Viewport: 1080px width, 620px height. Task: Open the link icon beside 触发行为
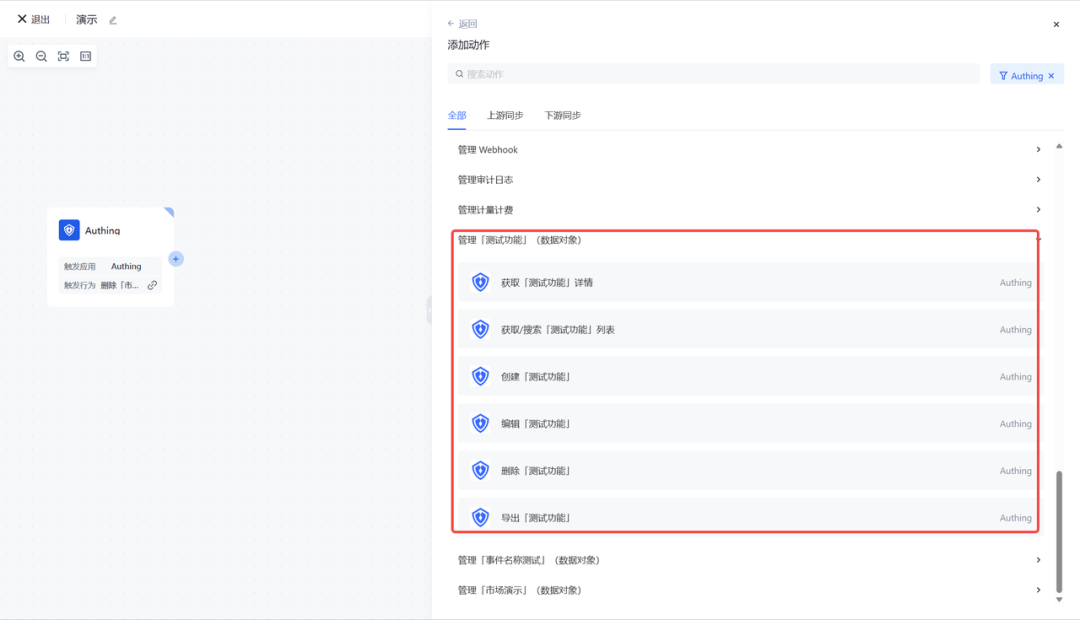tap(152, 285)
